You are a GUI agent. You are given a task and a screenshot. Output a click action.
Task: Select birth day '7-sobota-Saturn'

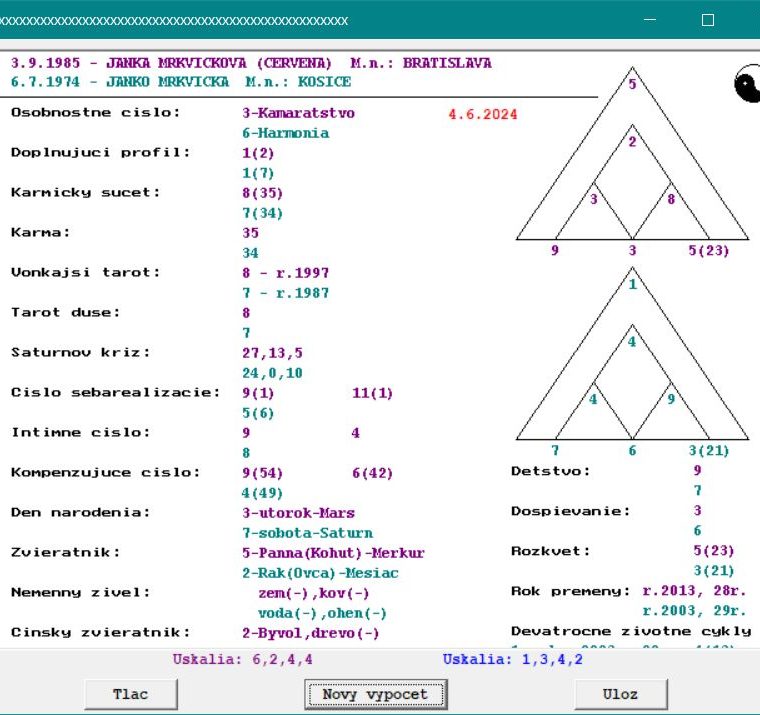click(x=308, y=533)
